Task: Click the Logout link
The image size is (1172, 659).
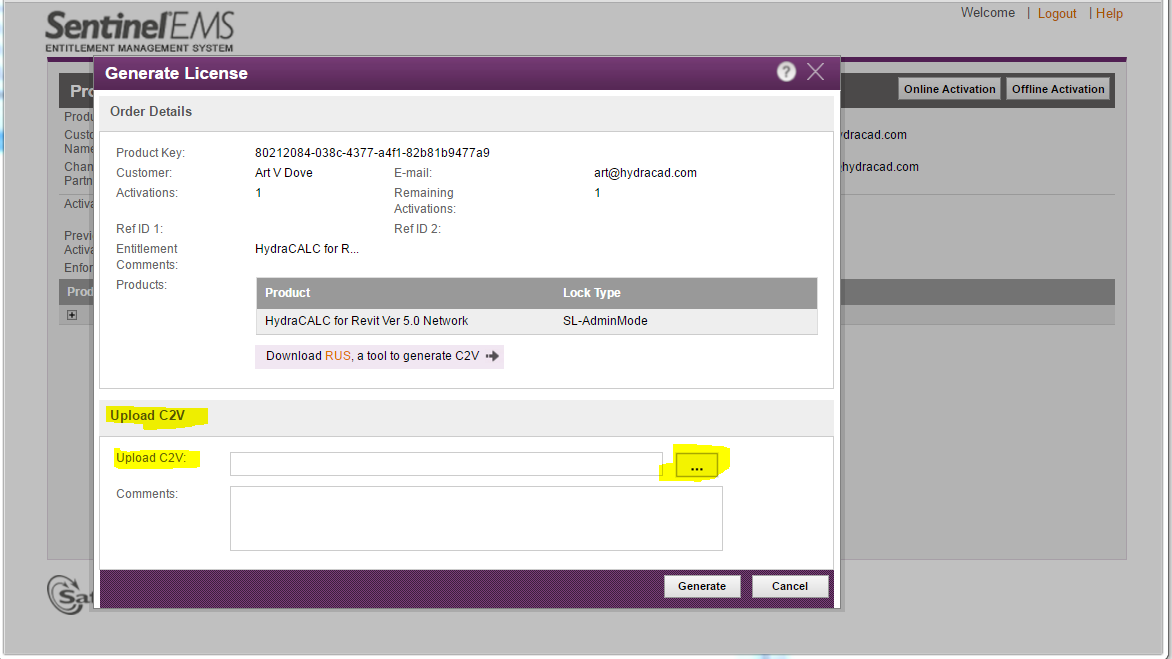Action: click(1057, 13)
